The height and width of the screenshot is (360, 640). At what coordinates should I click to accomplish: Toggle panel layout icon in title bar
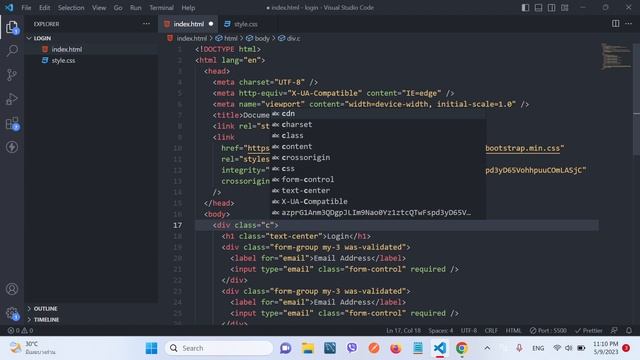[x=538, y=7]
